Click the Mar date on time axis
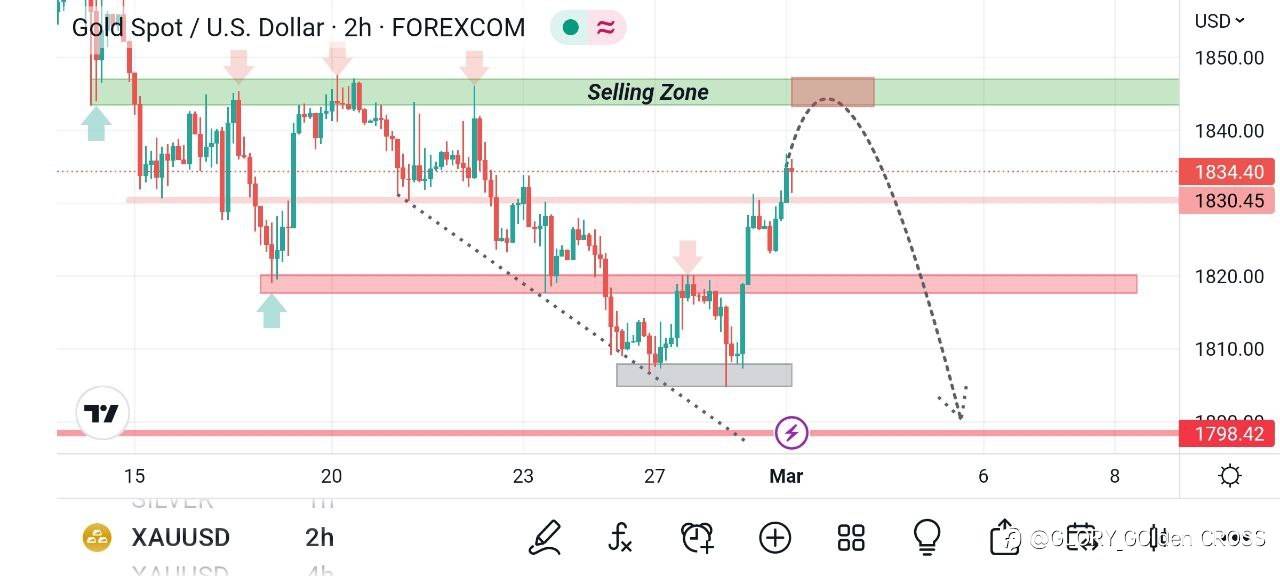The width and height of the screenshot is (1280, 576). pyautogui.click(x=786, y=476)
